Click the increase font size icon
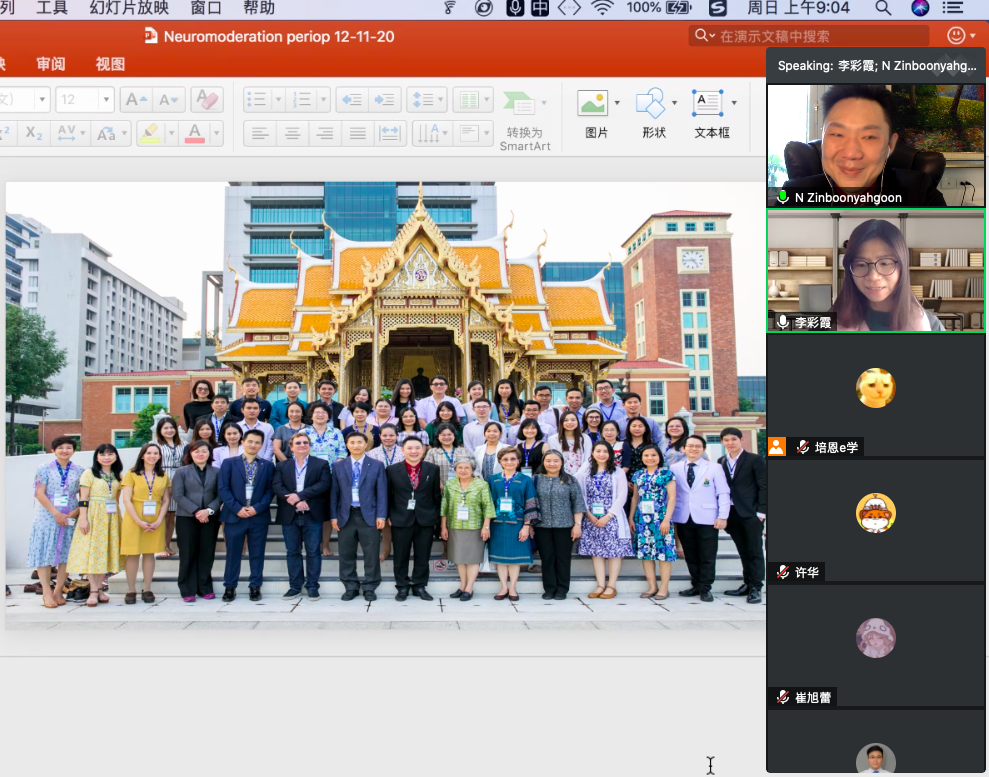 (x=137, y=100)
